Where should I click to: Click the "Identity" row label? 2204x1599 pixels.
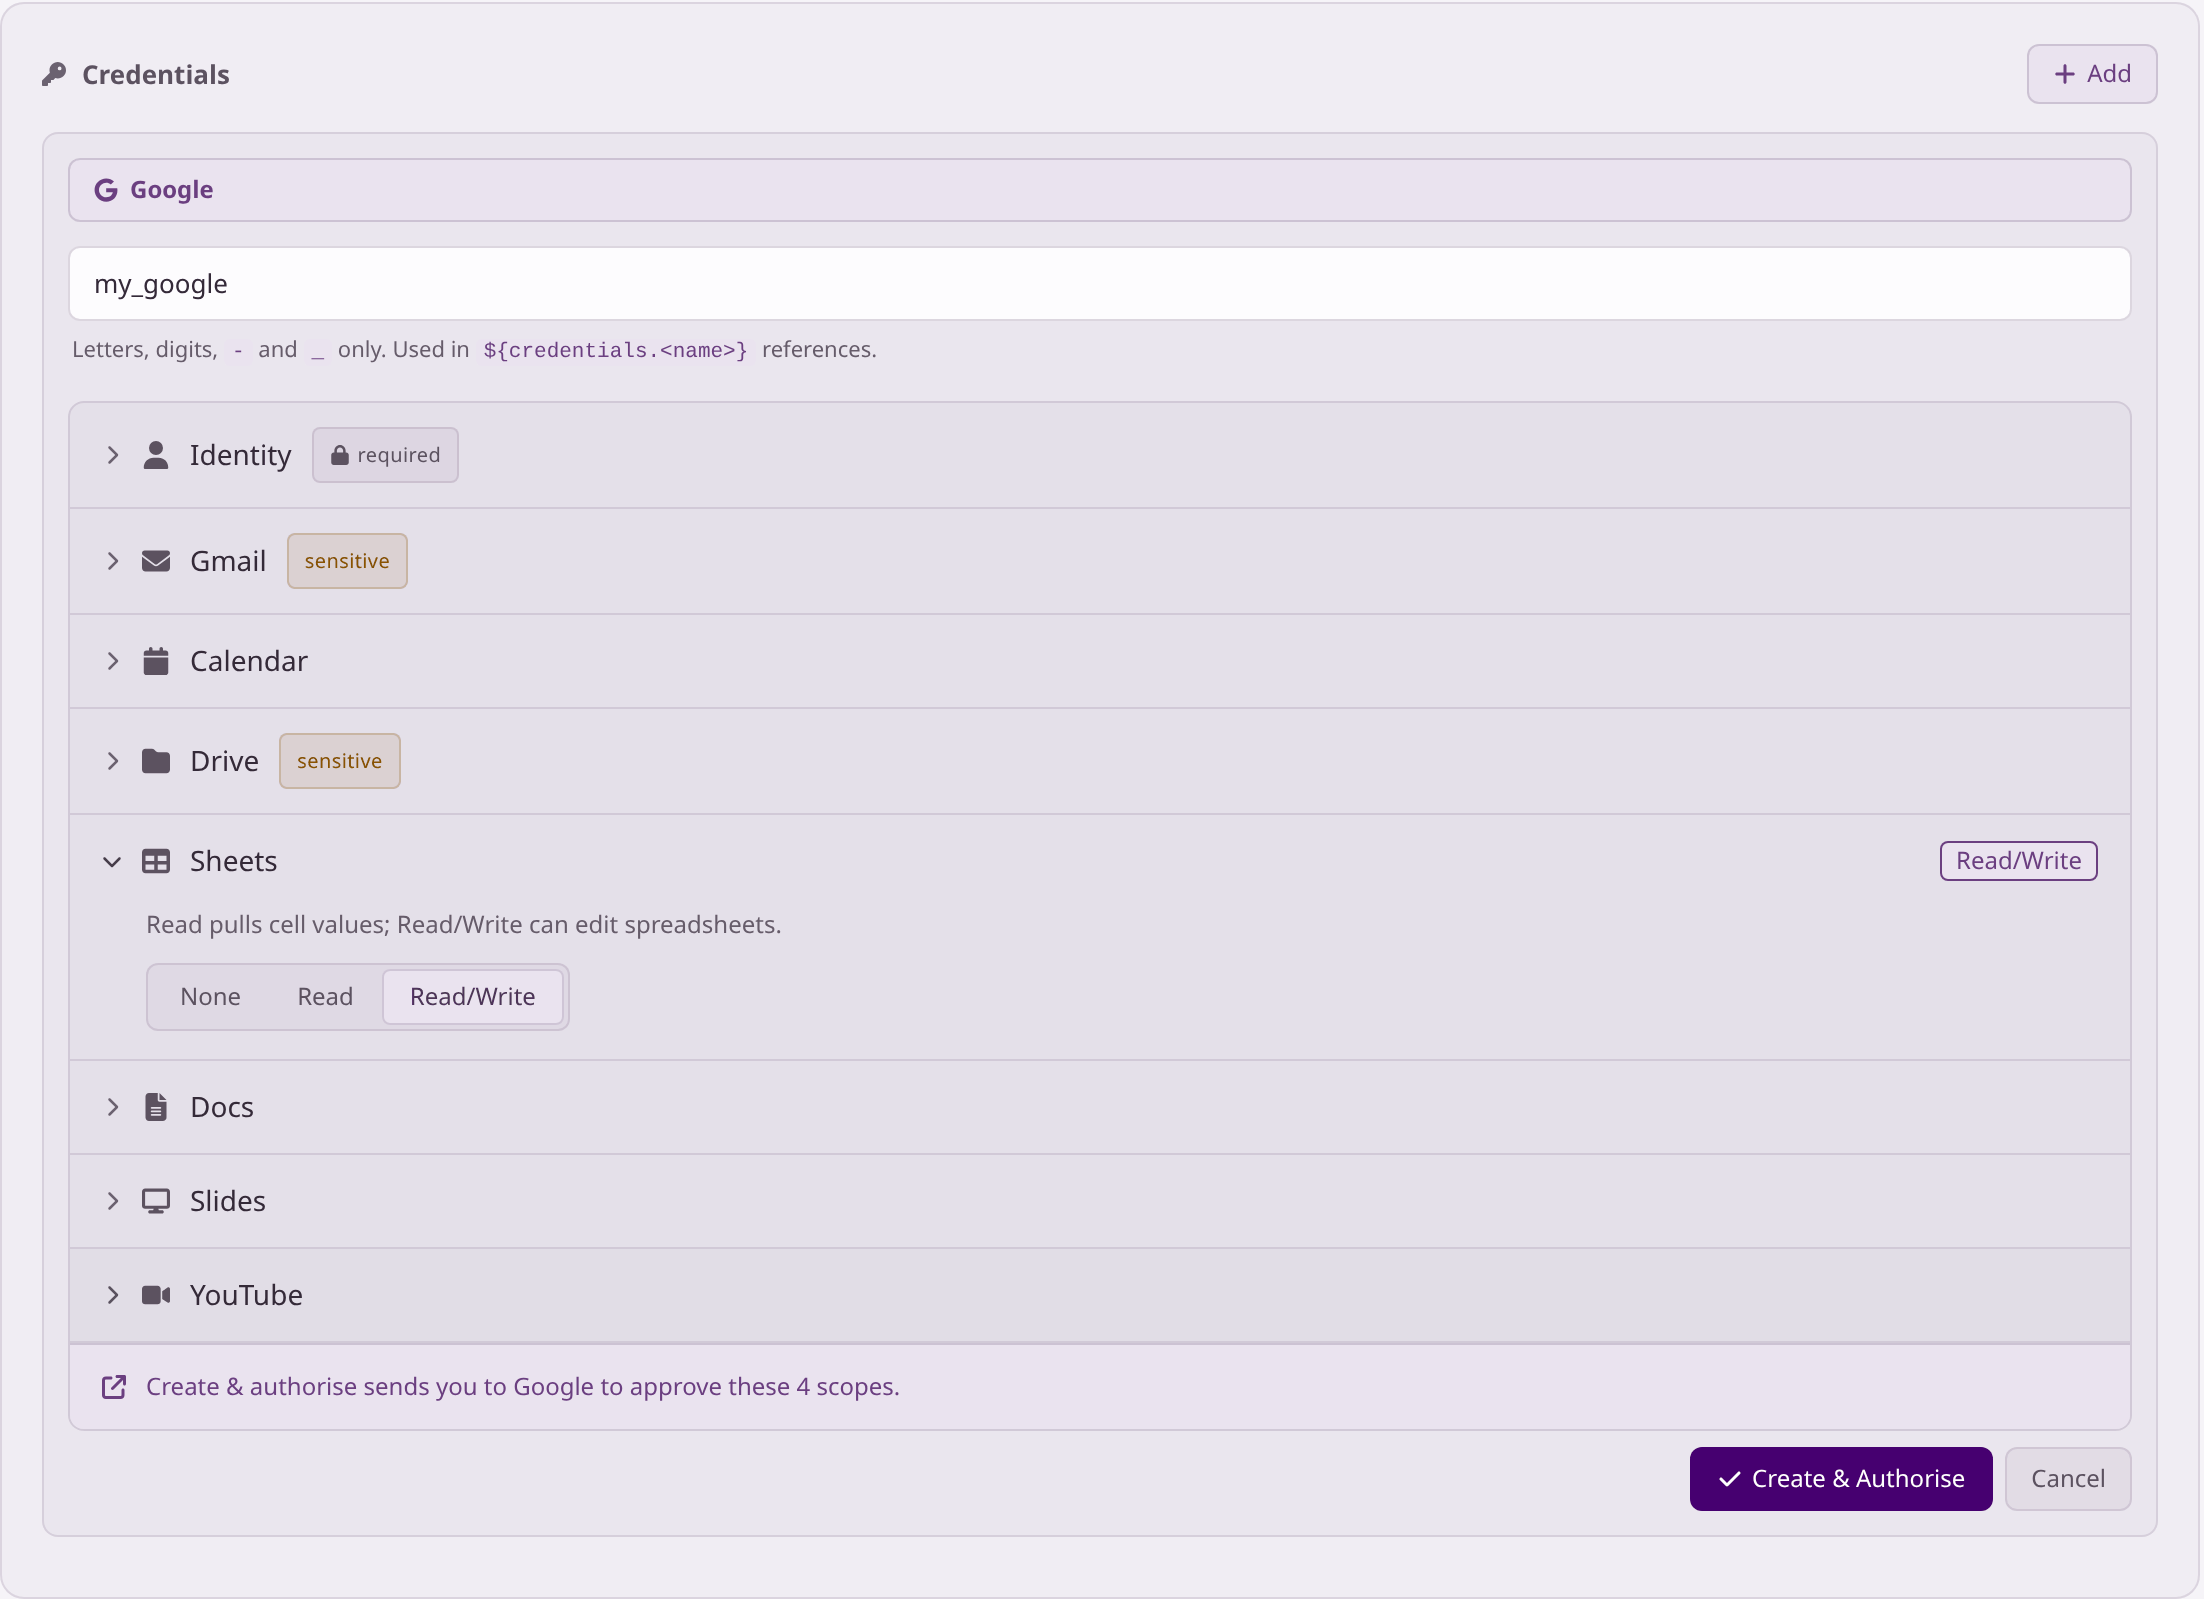241,456
